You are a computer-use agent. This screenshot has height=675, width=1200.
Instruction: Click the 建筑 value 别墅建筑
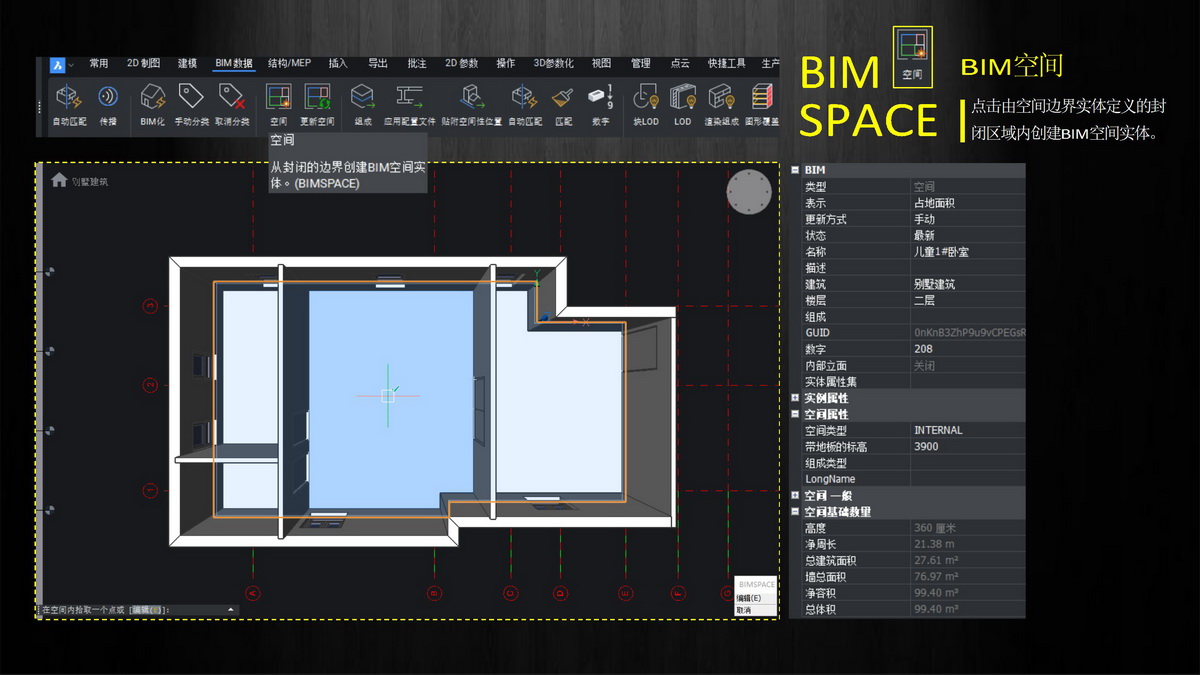968,284
